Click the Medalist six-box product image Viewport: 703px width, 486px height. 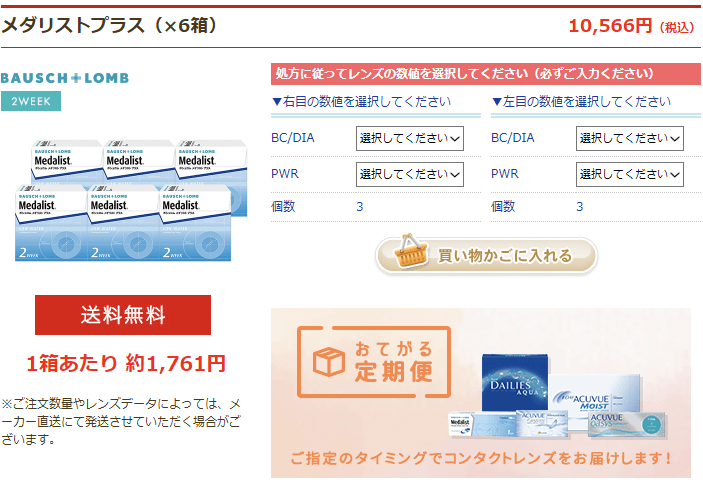point(131,200)
